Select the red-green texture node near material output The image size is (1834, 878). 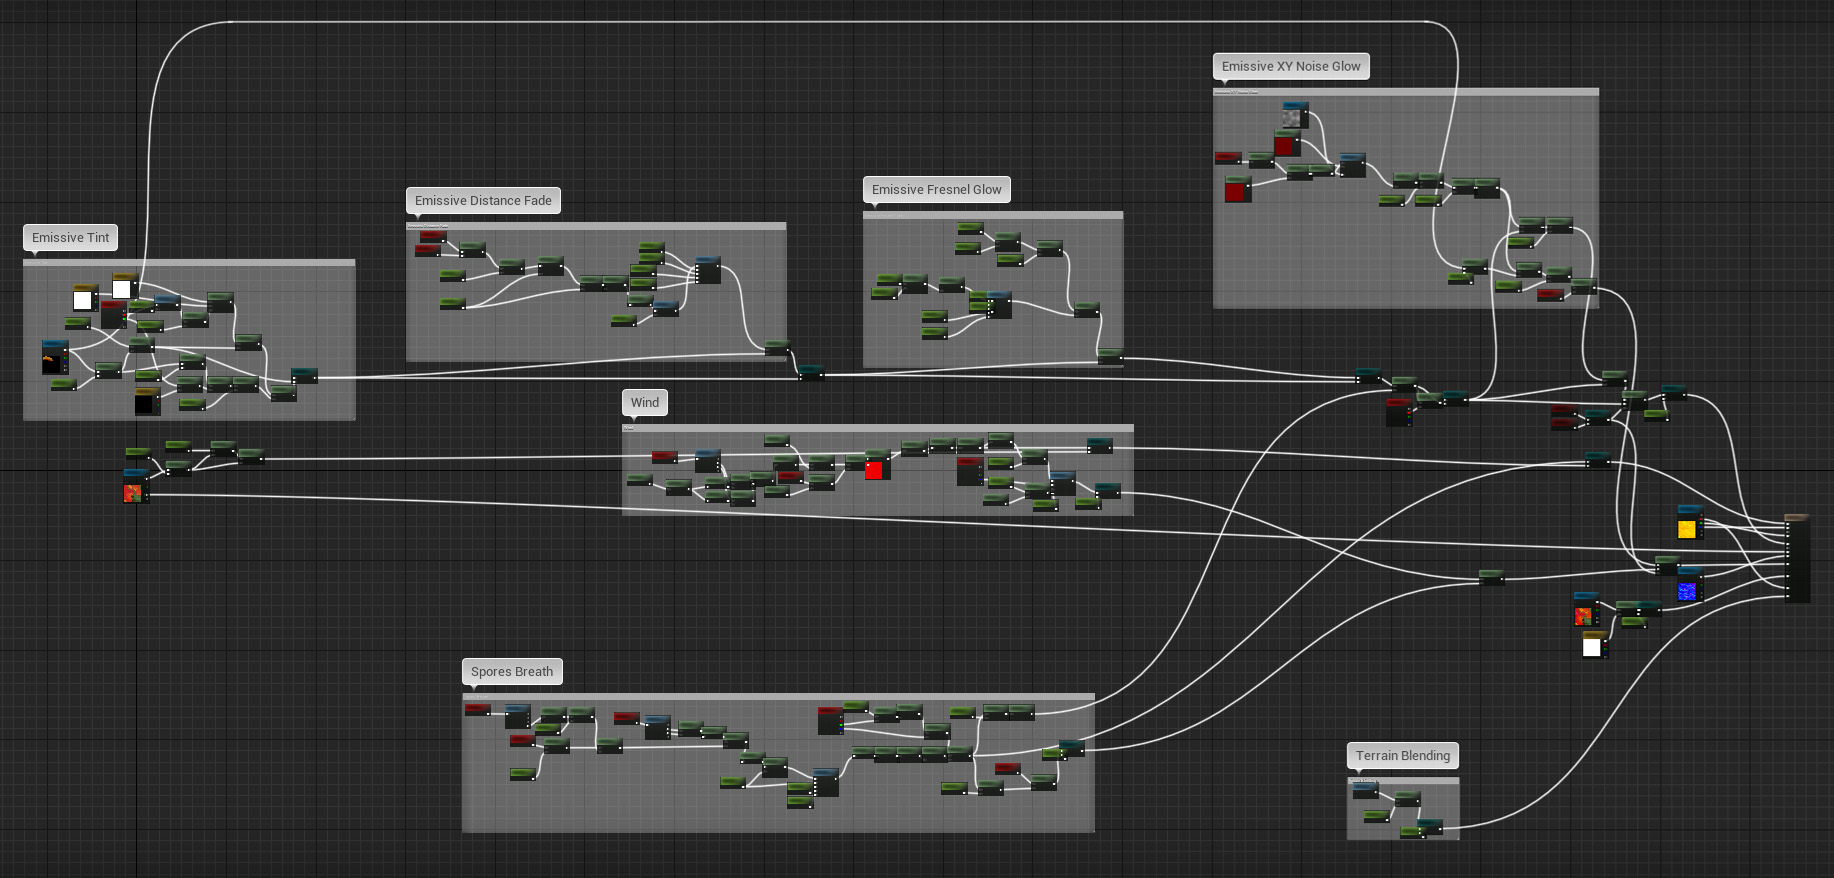click(x=1584, y=613)
